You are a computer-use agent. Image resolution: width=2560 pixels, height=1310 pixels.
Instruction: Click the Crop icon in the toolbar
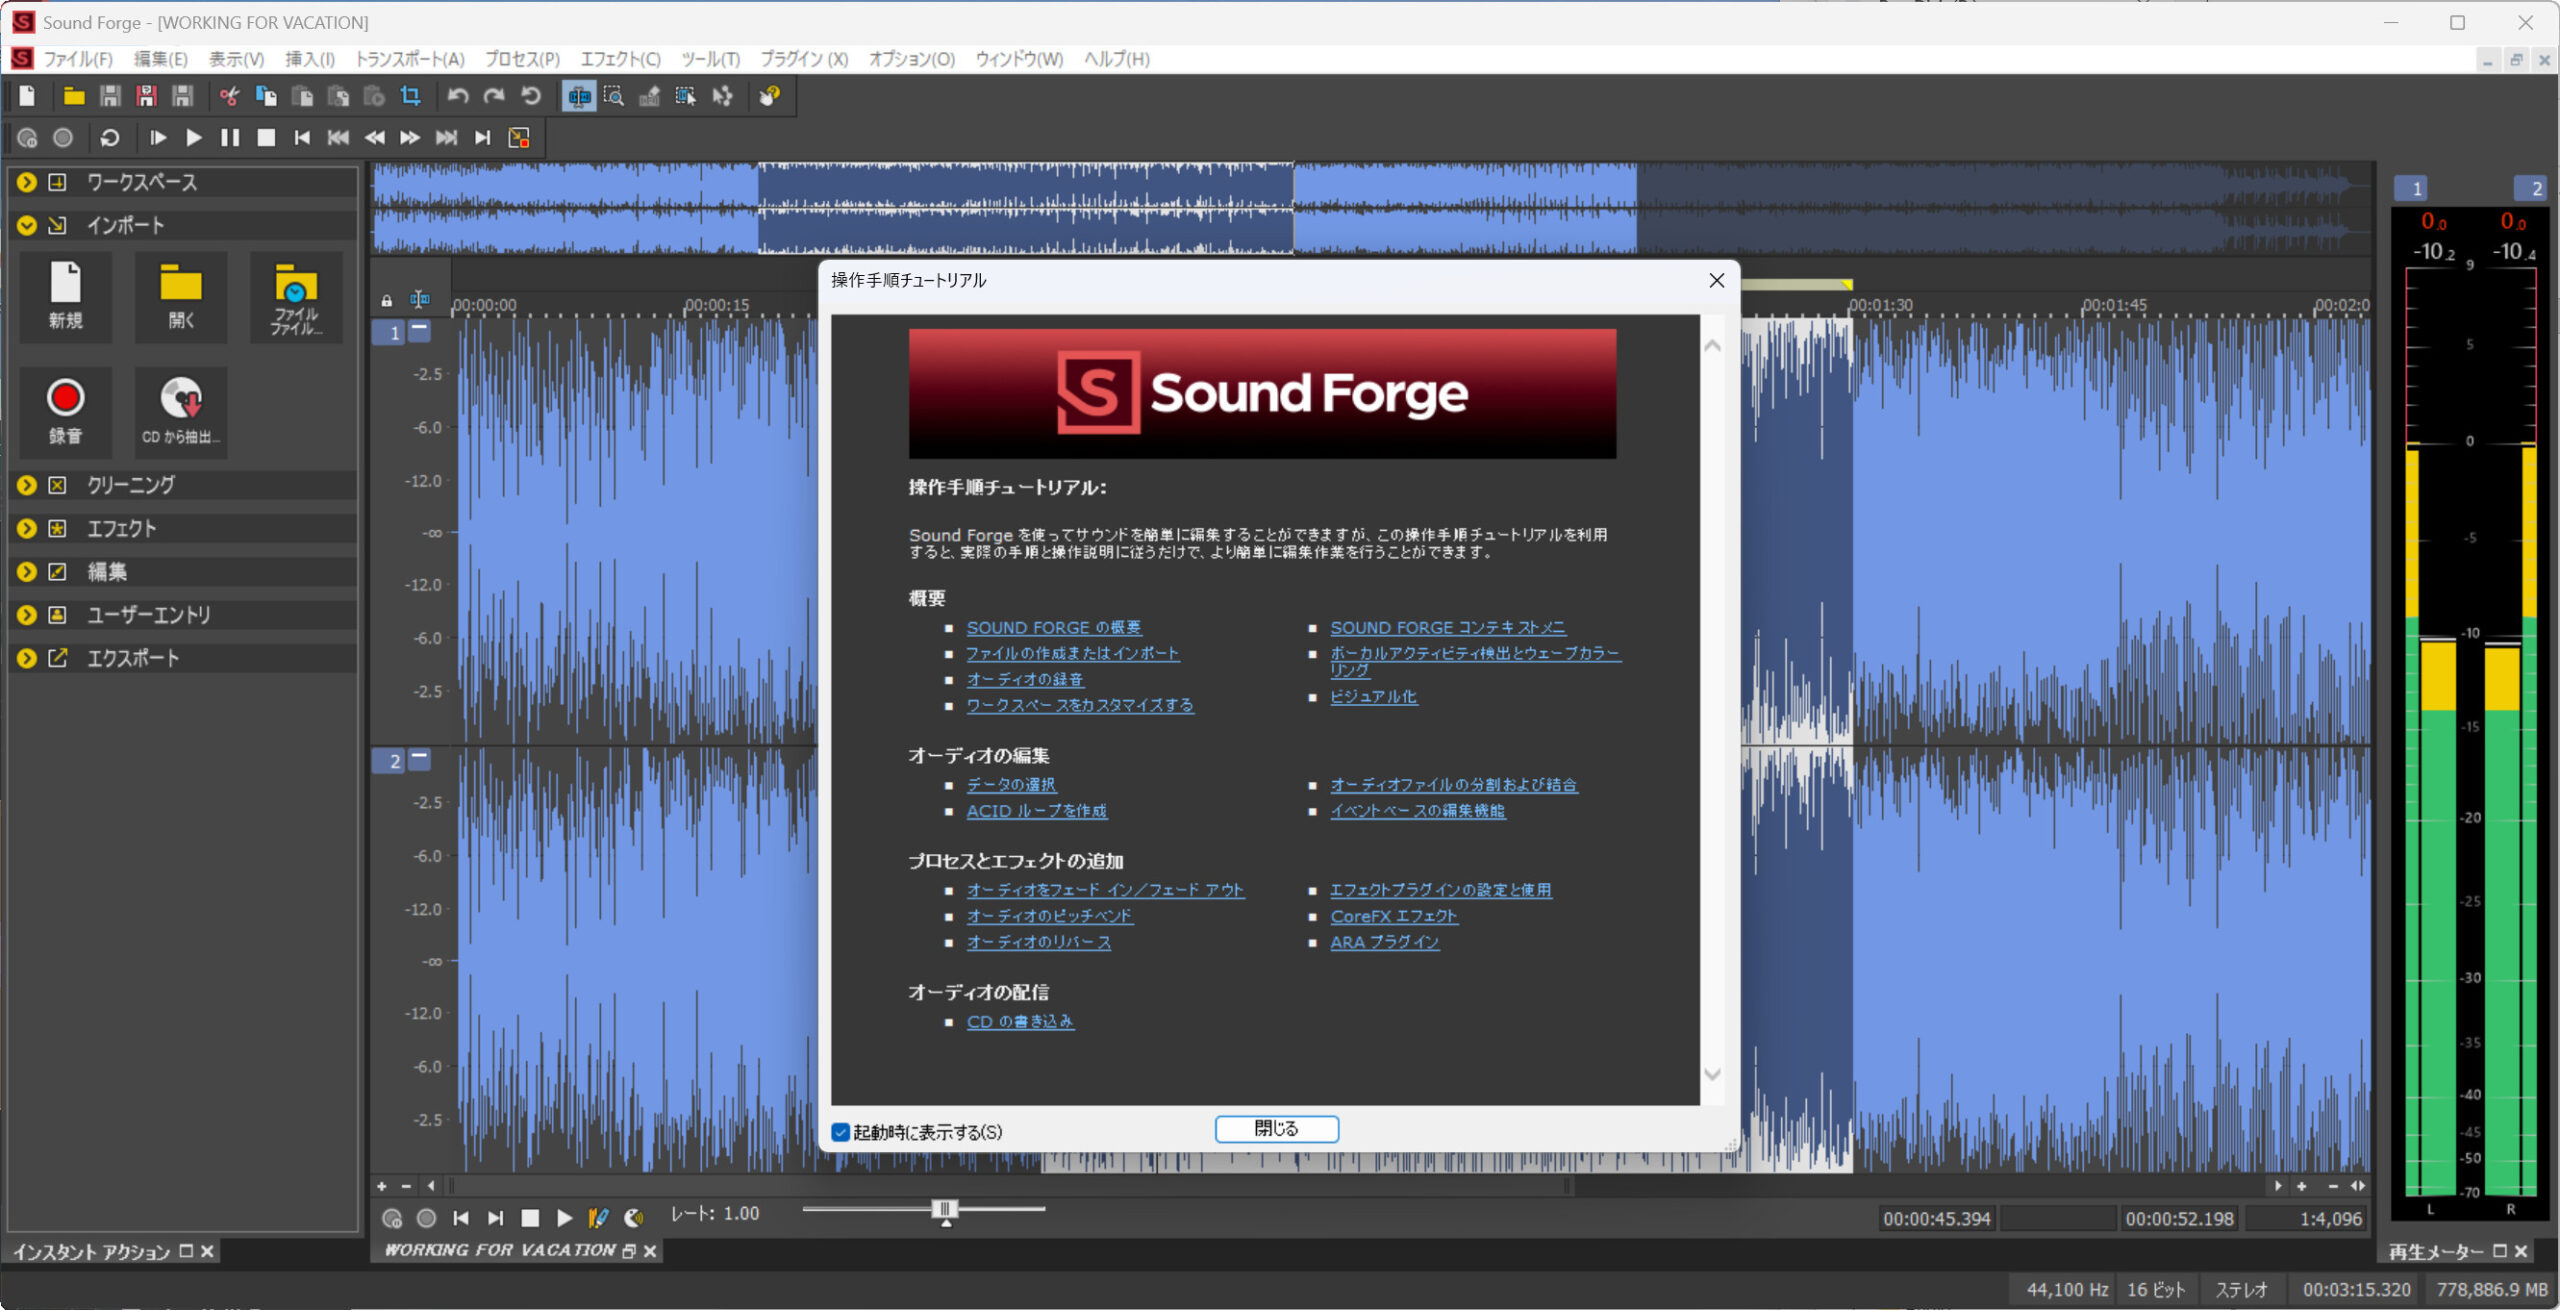(x=410, y=96)
